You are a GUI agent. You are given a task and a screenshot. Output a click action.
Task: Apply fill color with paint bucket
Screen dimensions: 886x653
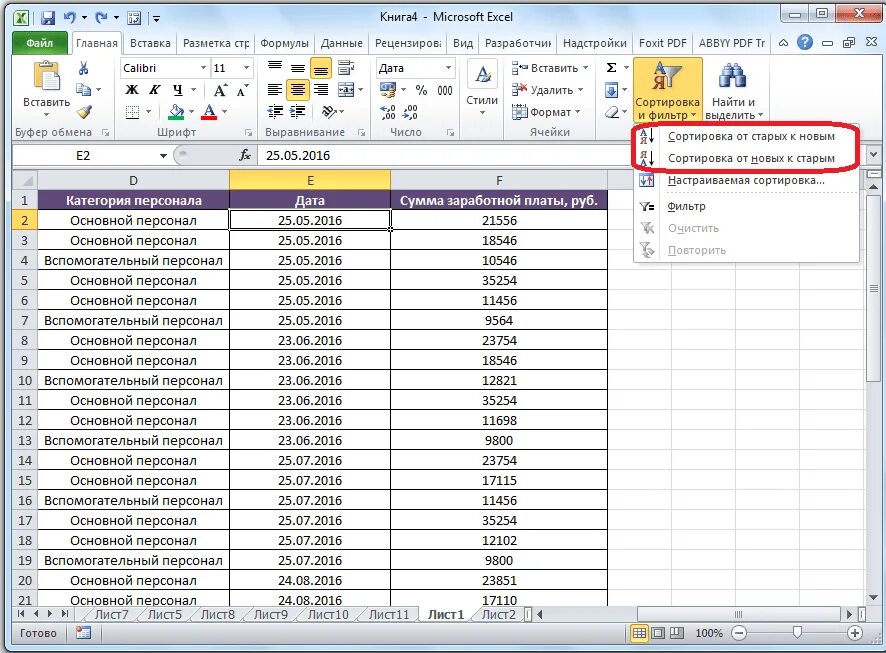pos(176,112)
